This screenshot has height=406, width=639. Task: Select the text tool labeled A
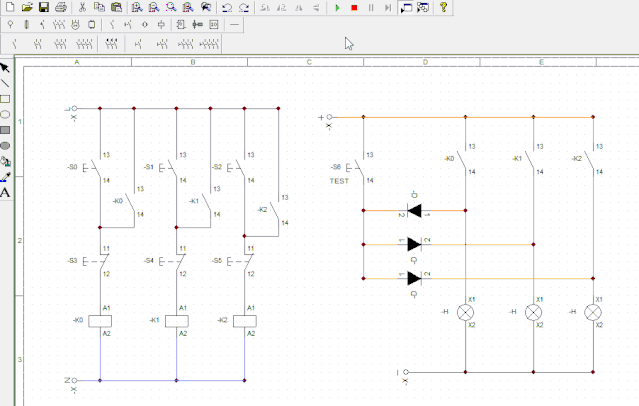click(5, 192)
